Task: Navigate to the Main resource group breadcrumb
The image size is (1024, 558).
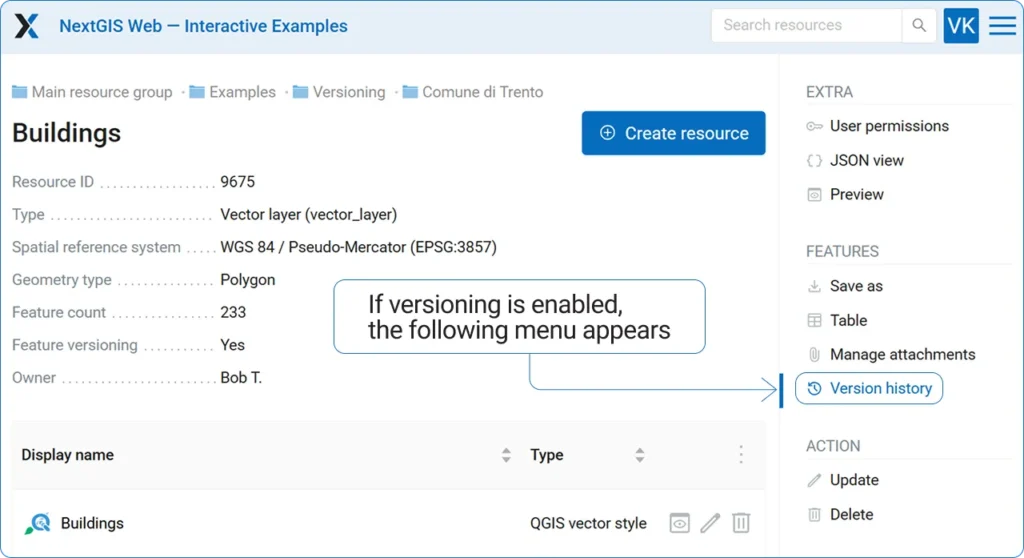Action: [101, 92]
